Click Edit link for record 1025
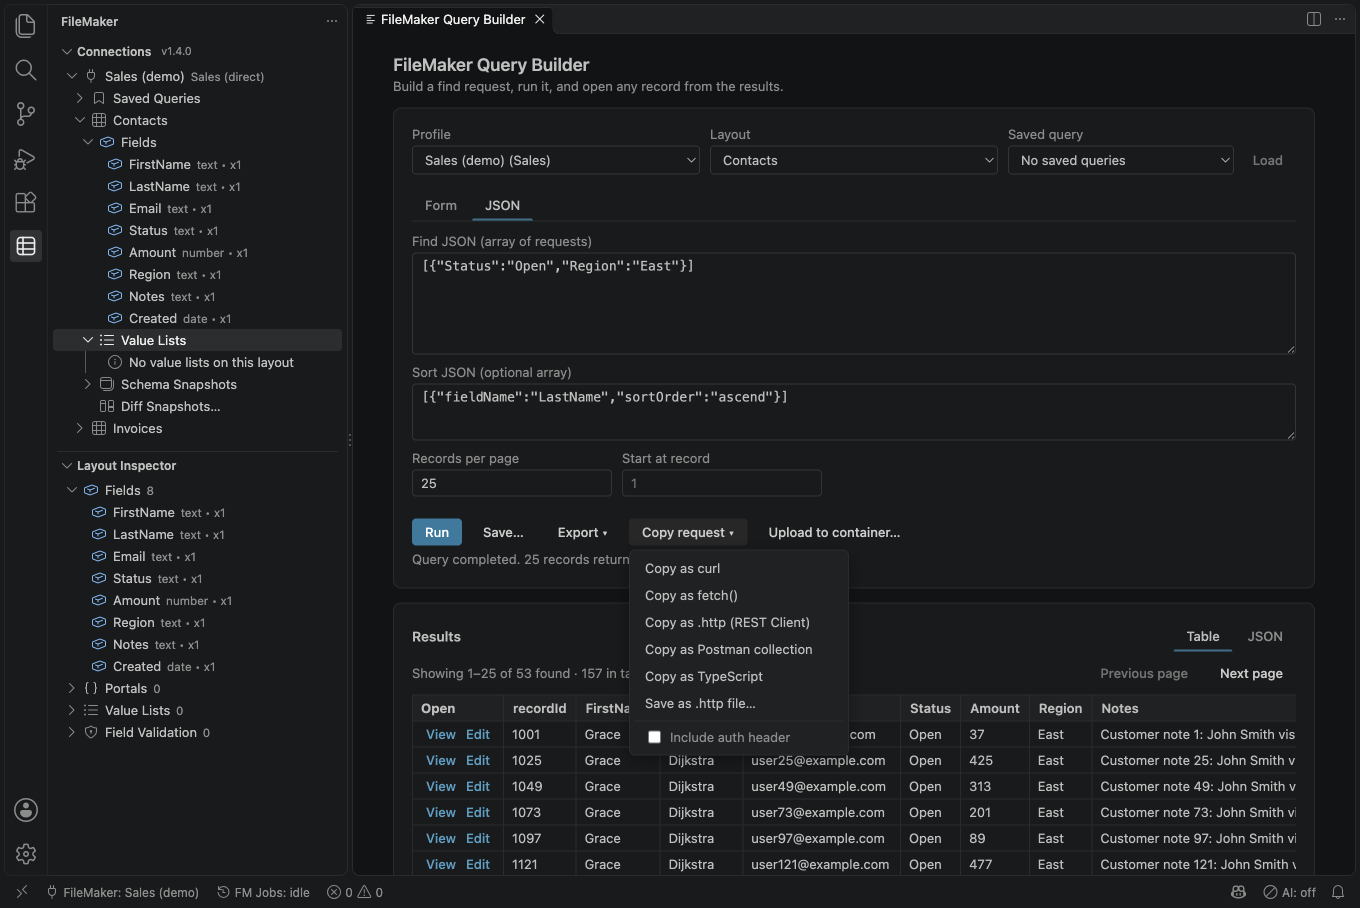Screen dimensions: 1360x908 (x=478, y=760)
